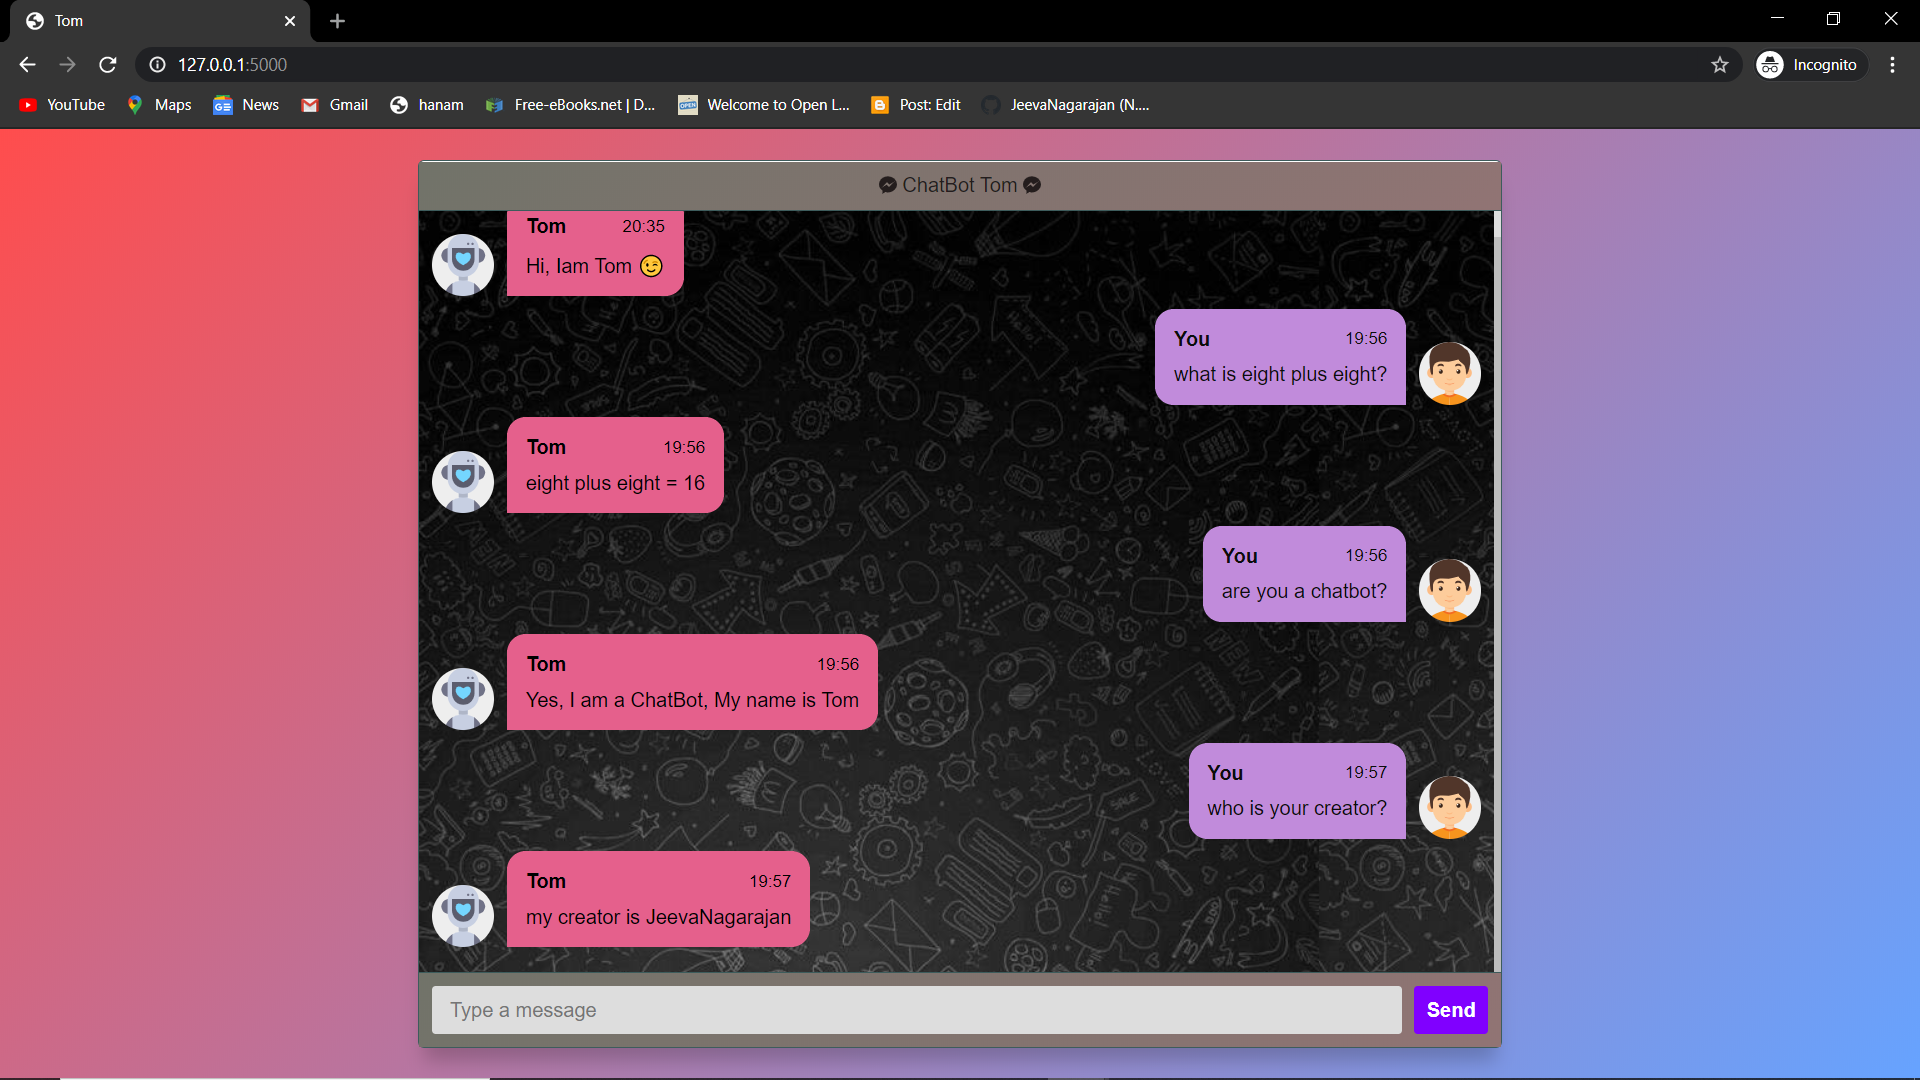
Task: Select the Tom tab
Action: pos(150,21)
